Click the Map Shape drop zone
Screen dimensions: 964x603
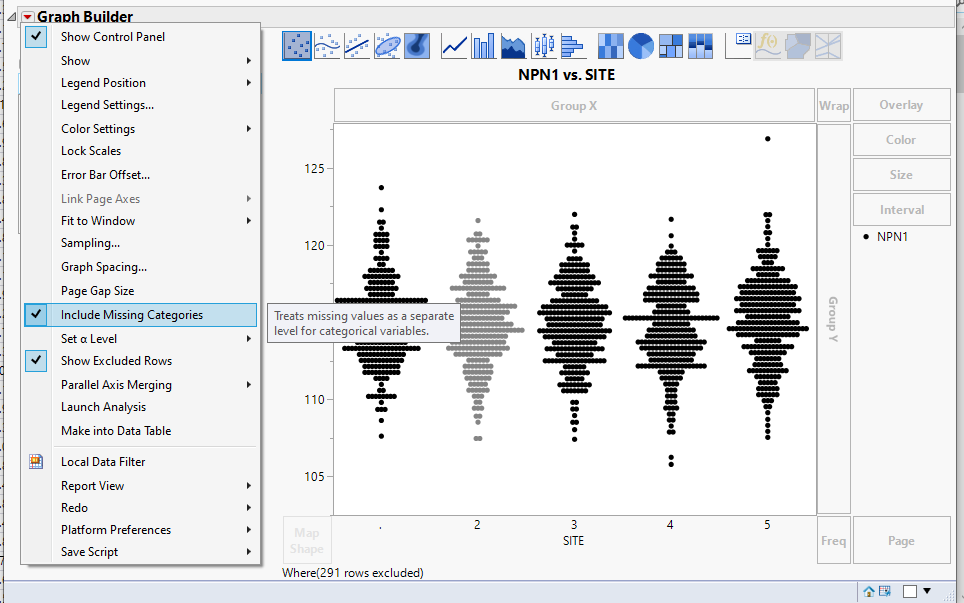pos(307,540)
